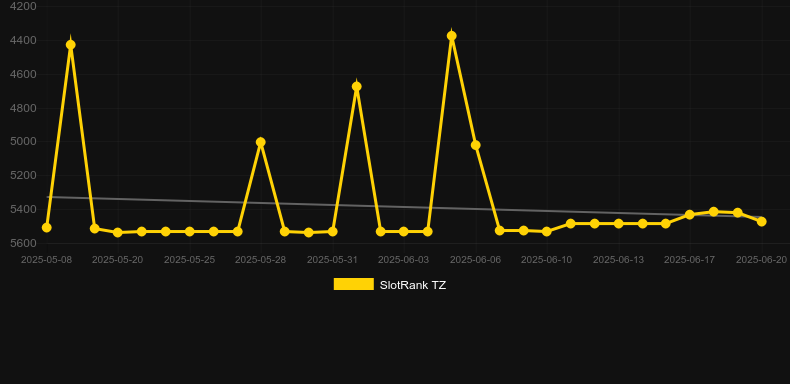Image resolution: width=790 pixels, height=384 pixels.
Task: Toggle the SlotRank TZ legend color box
Action: (354, 284)
